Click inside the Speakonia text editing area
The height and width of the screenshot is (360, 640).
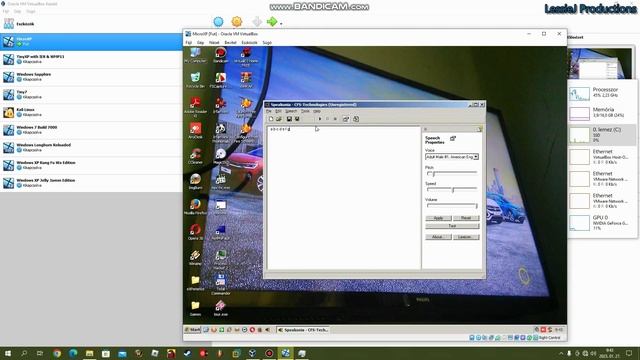[x=344, y=198]
